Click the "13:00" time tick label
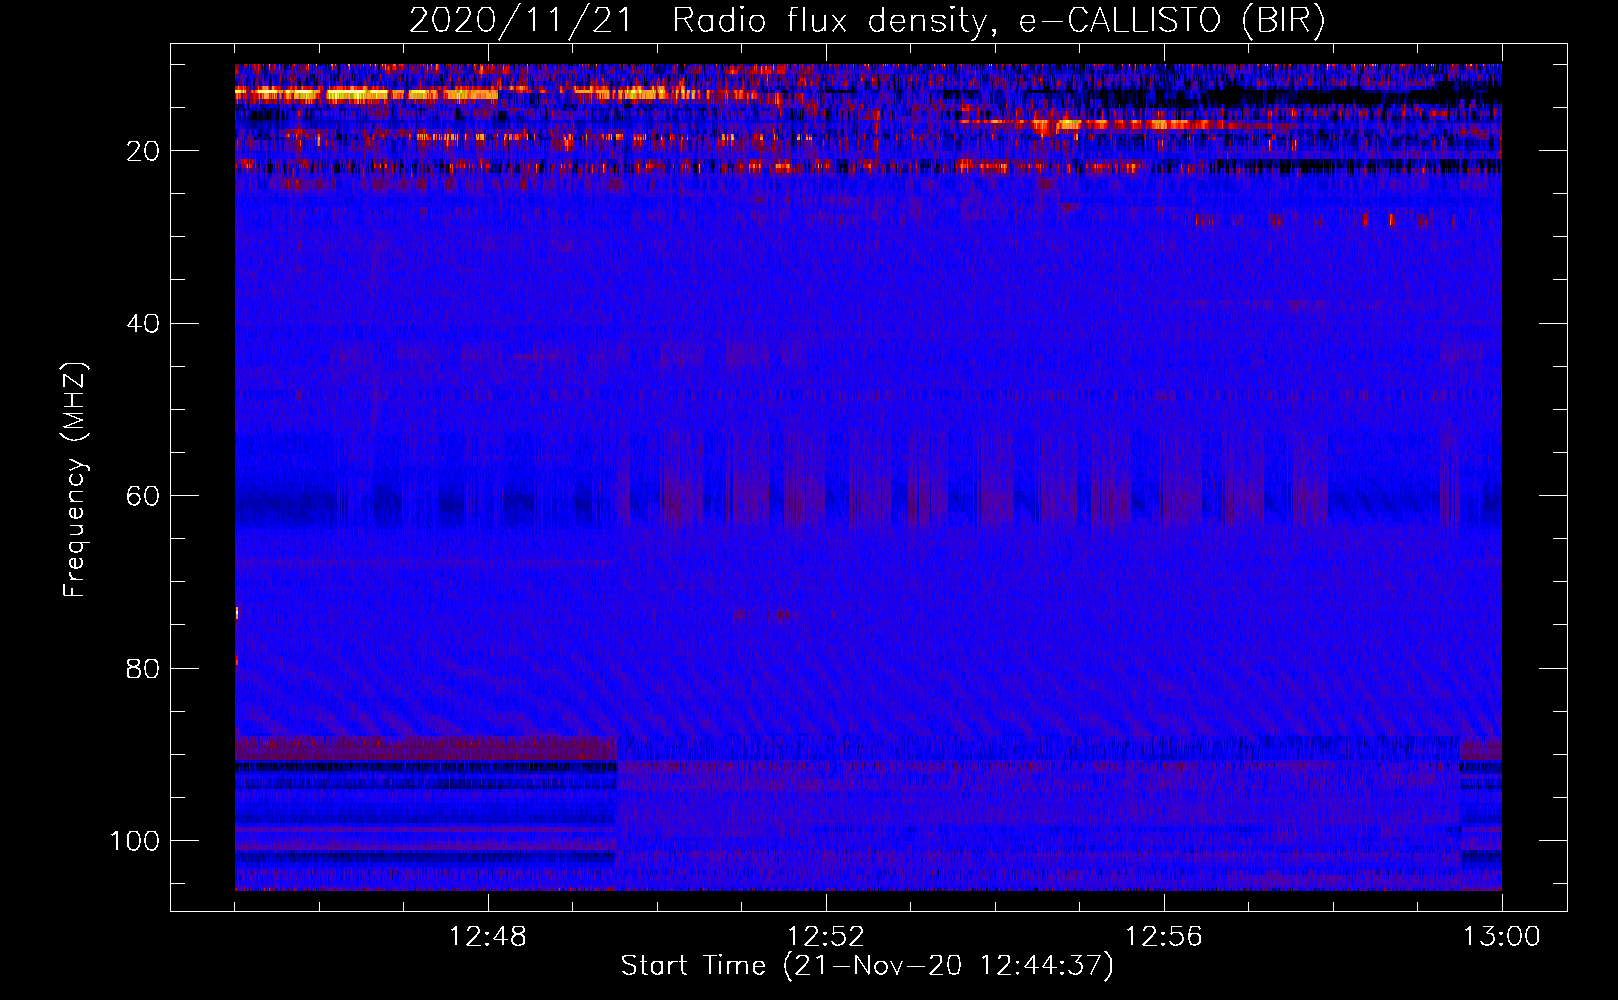 [x=1502, y=937]
